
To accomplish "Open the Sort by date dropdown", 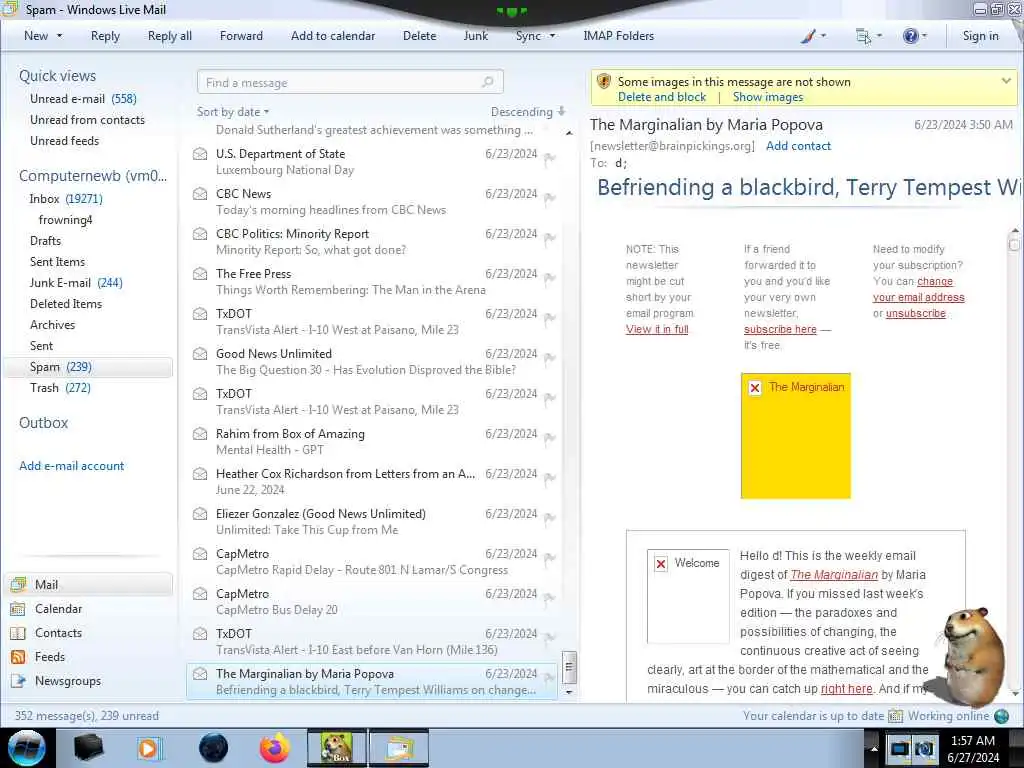I will pos(233,112).
